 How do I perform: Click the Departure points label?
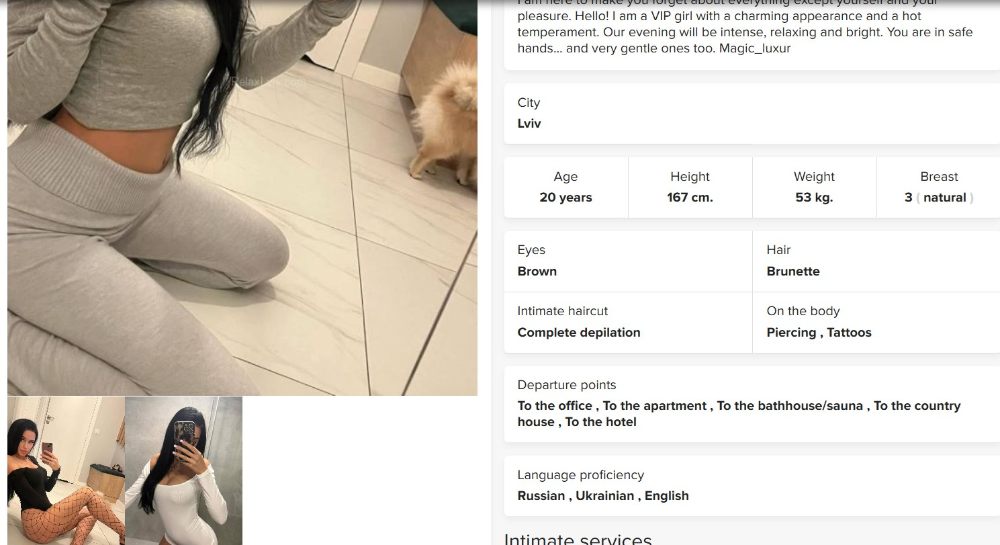[x=566, y=385]
